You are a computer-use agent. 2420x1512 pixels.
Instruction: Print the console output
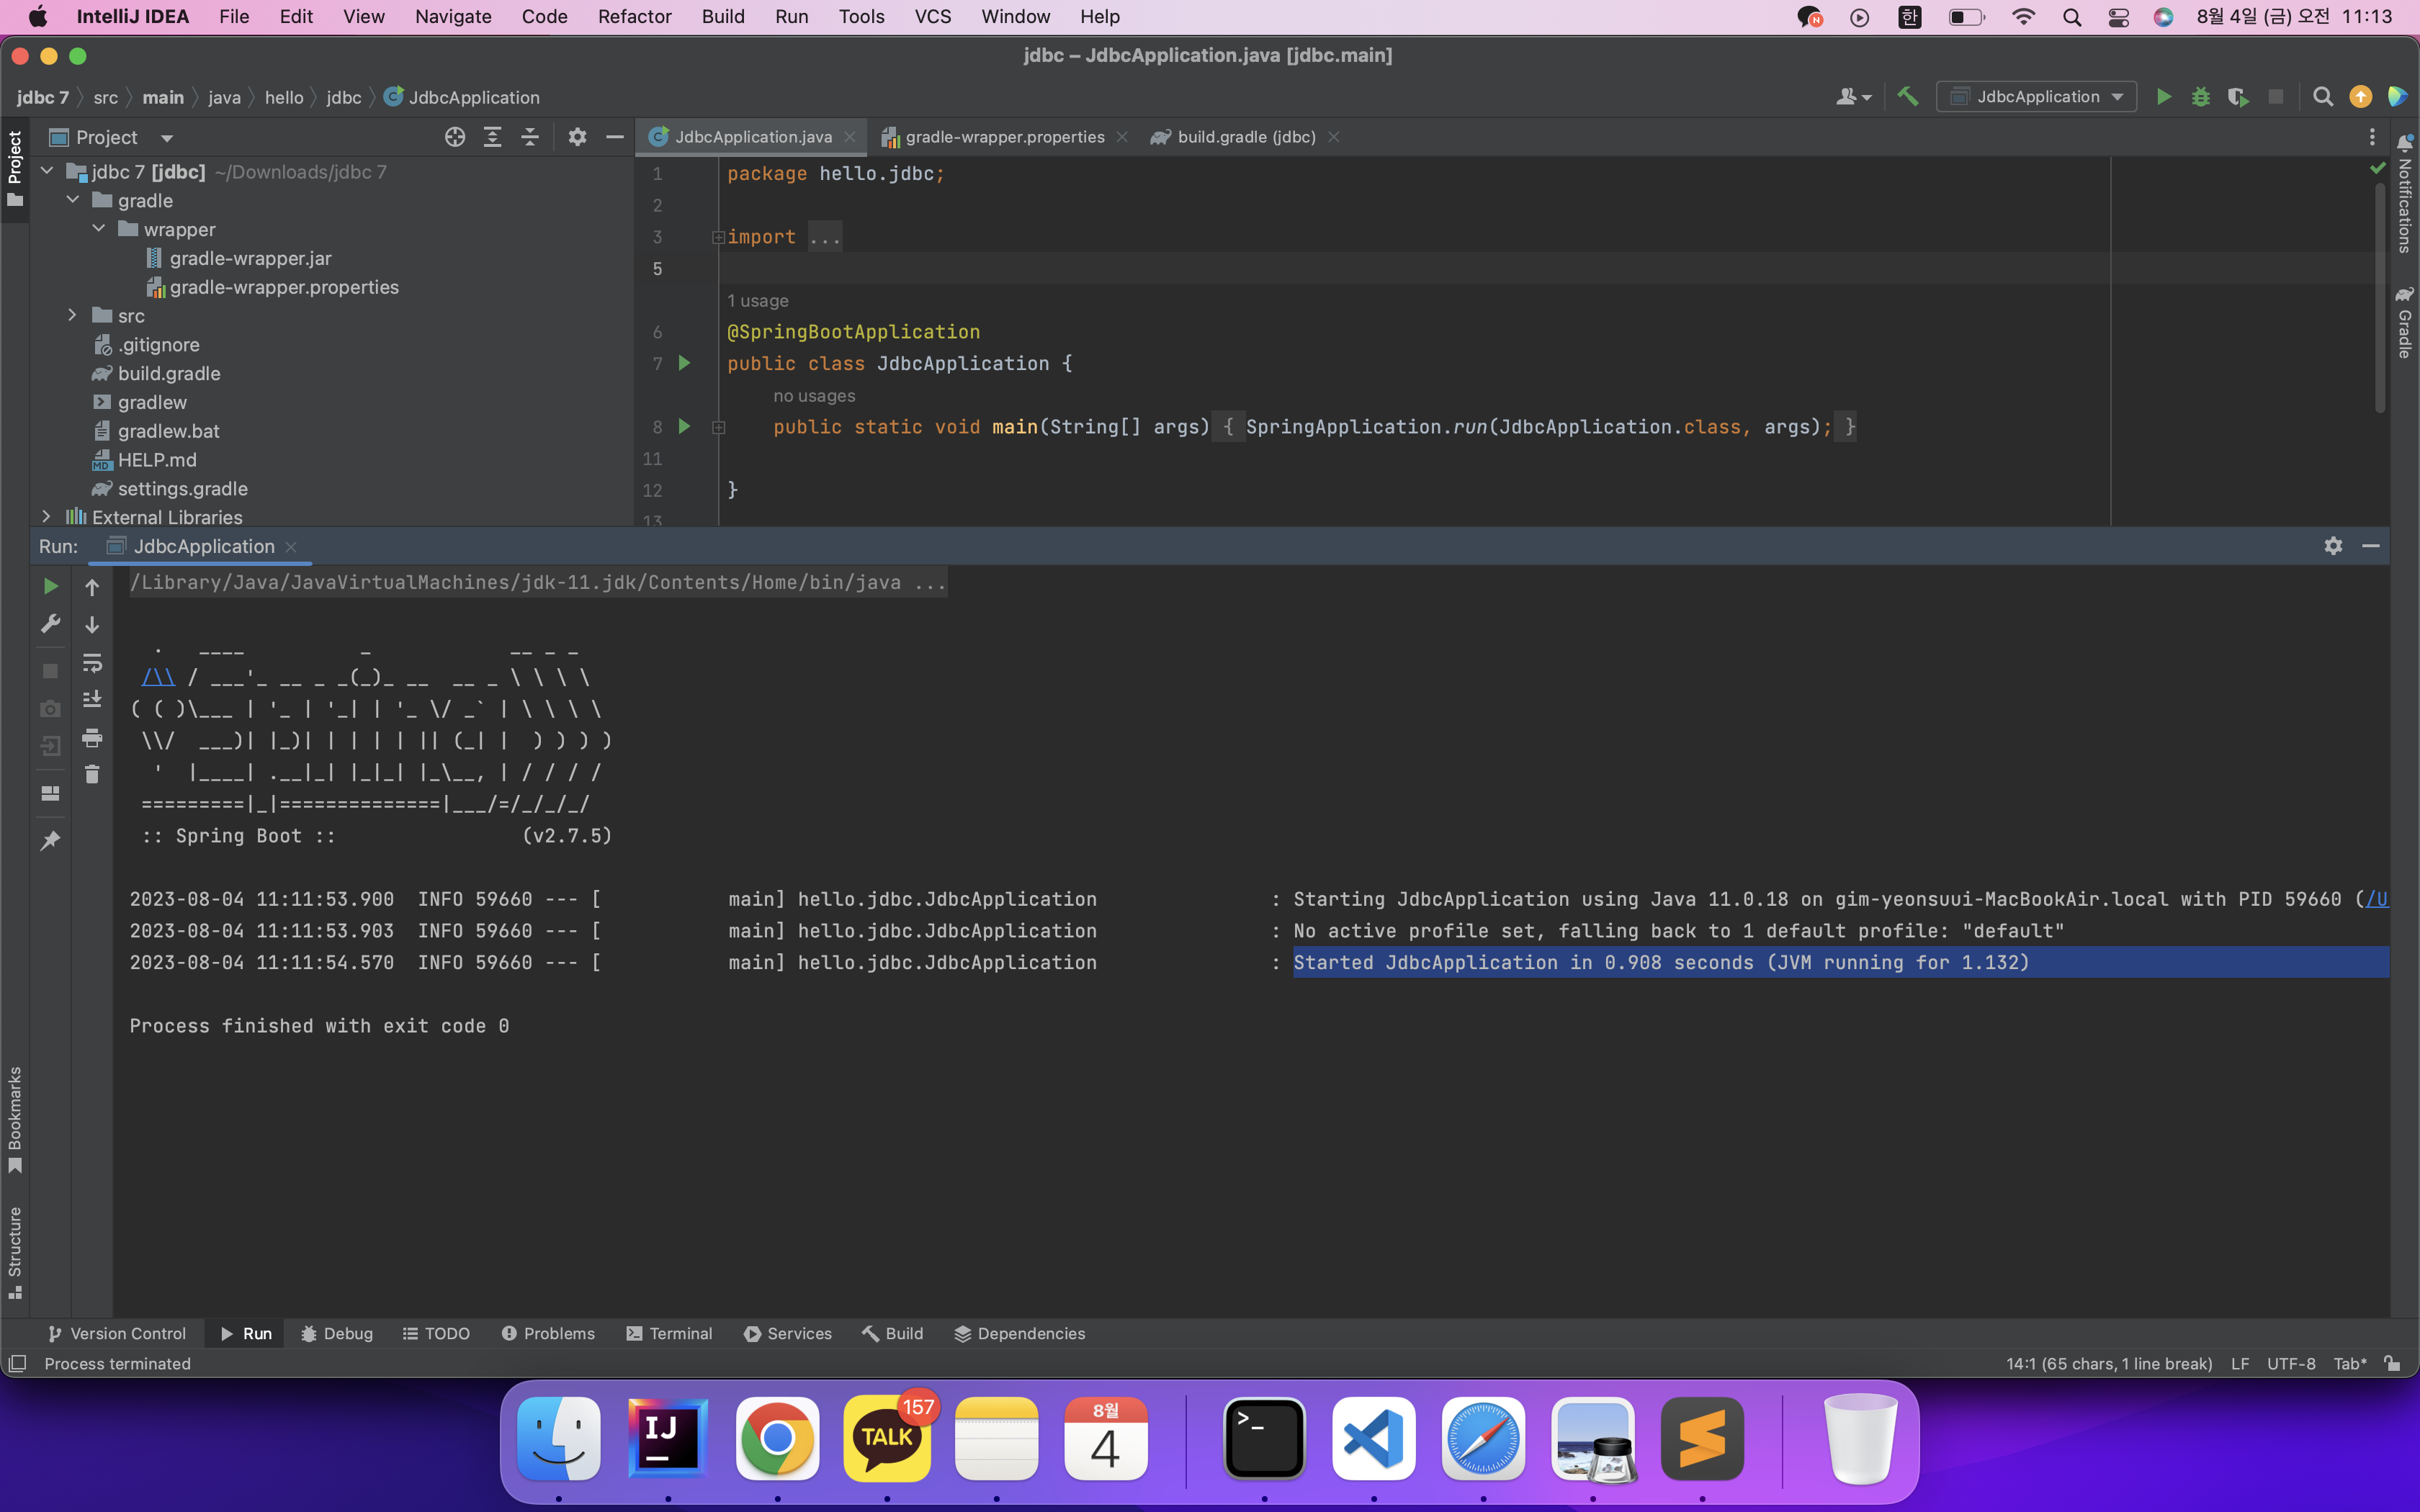(92, 738)
